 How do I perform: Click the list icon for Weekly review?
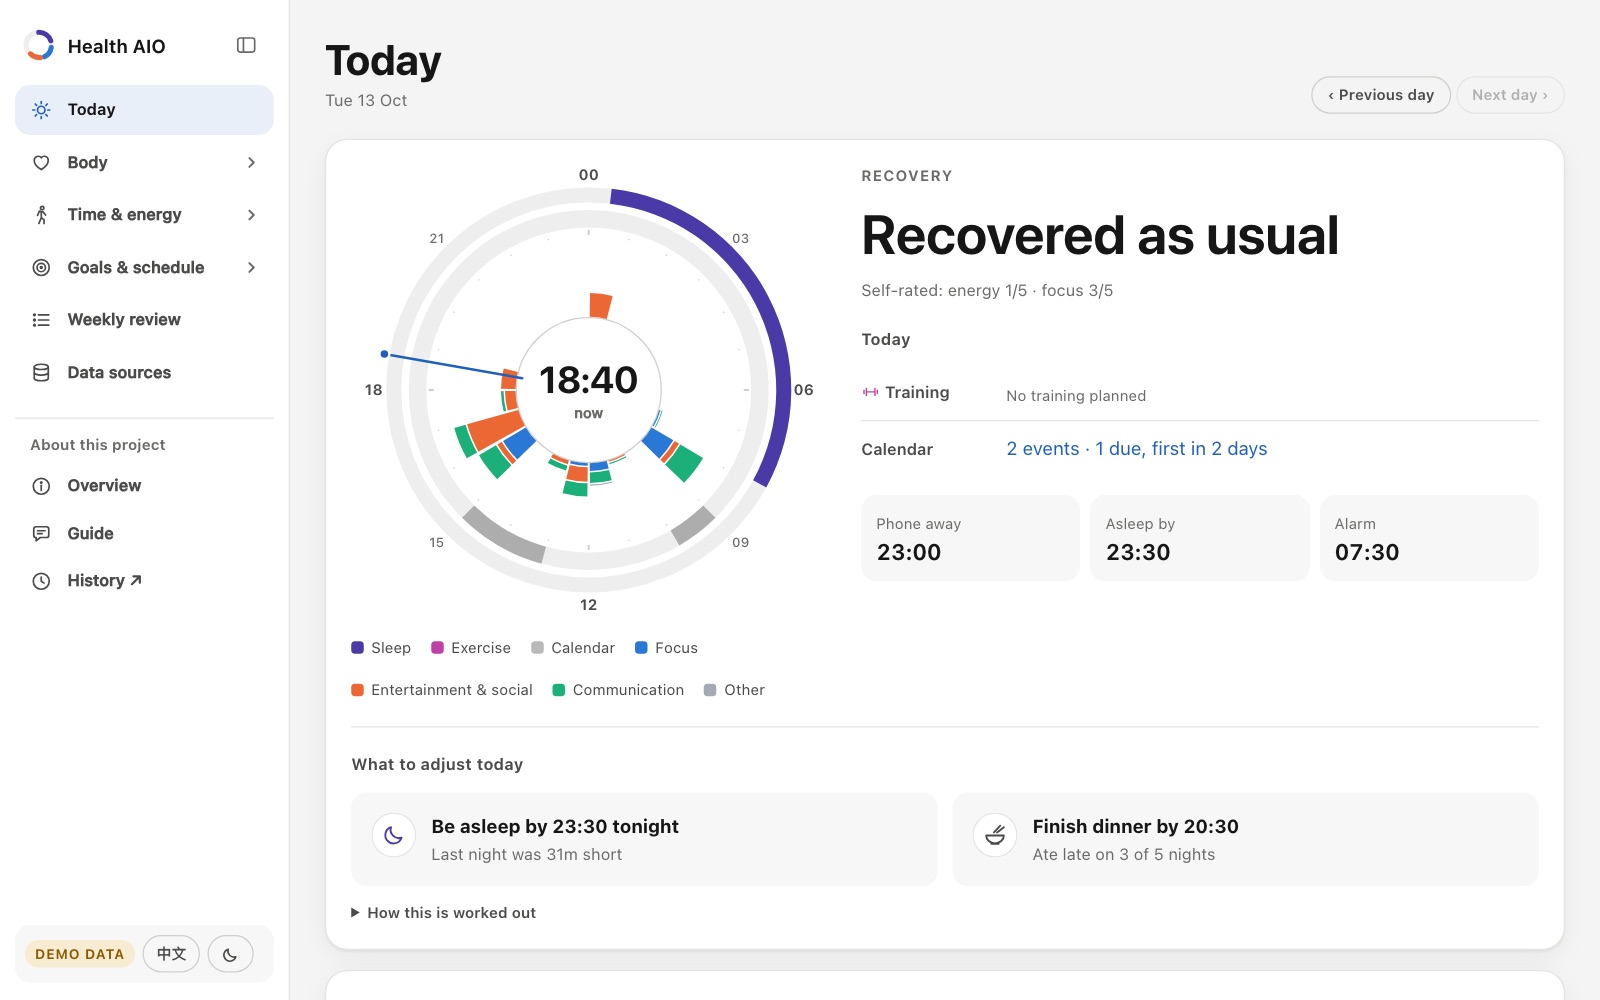tap(41, 320)
